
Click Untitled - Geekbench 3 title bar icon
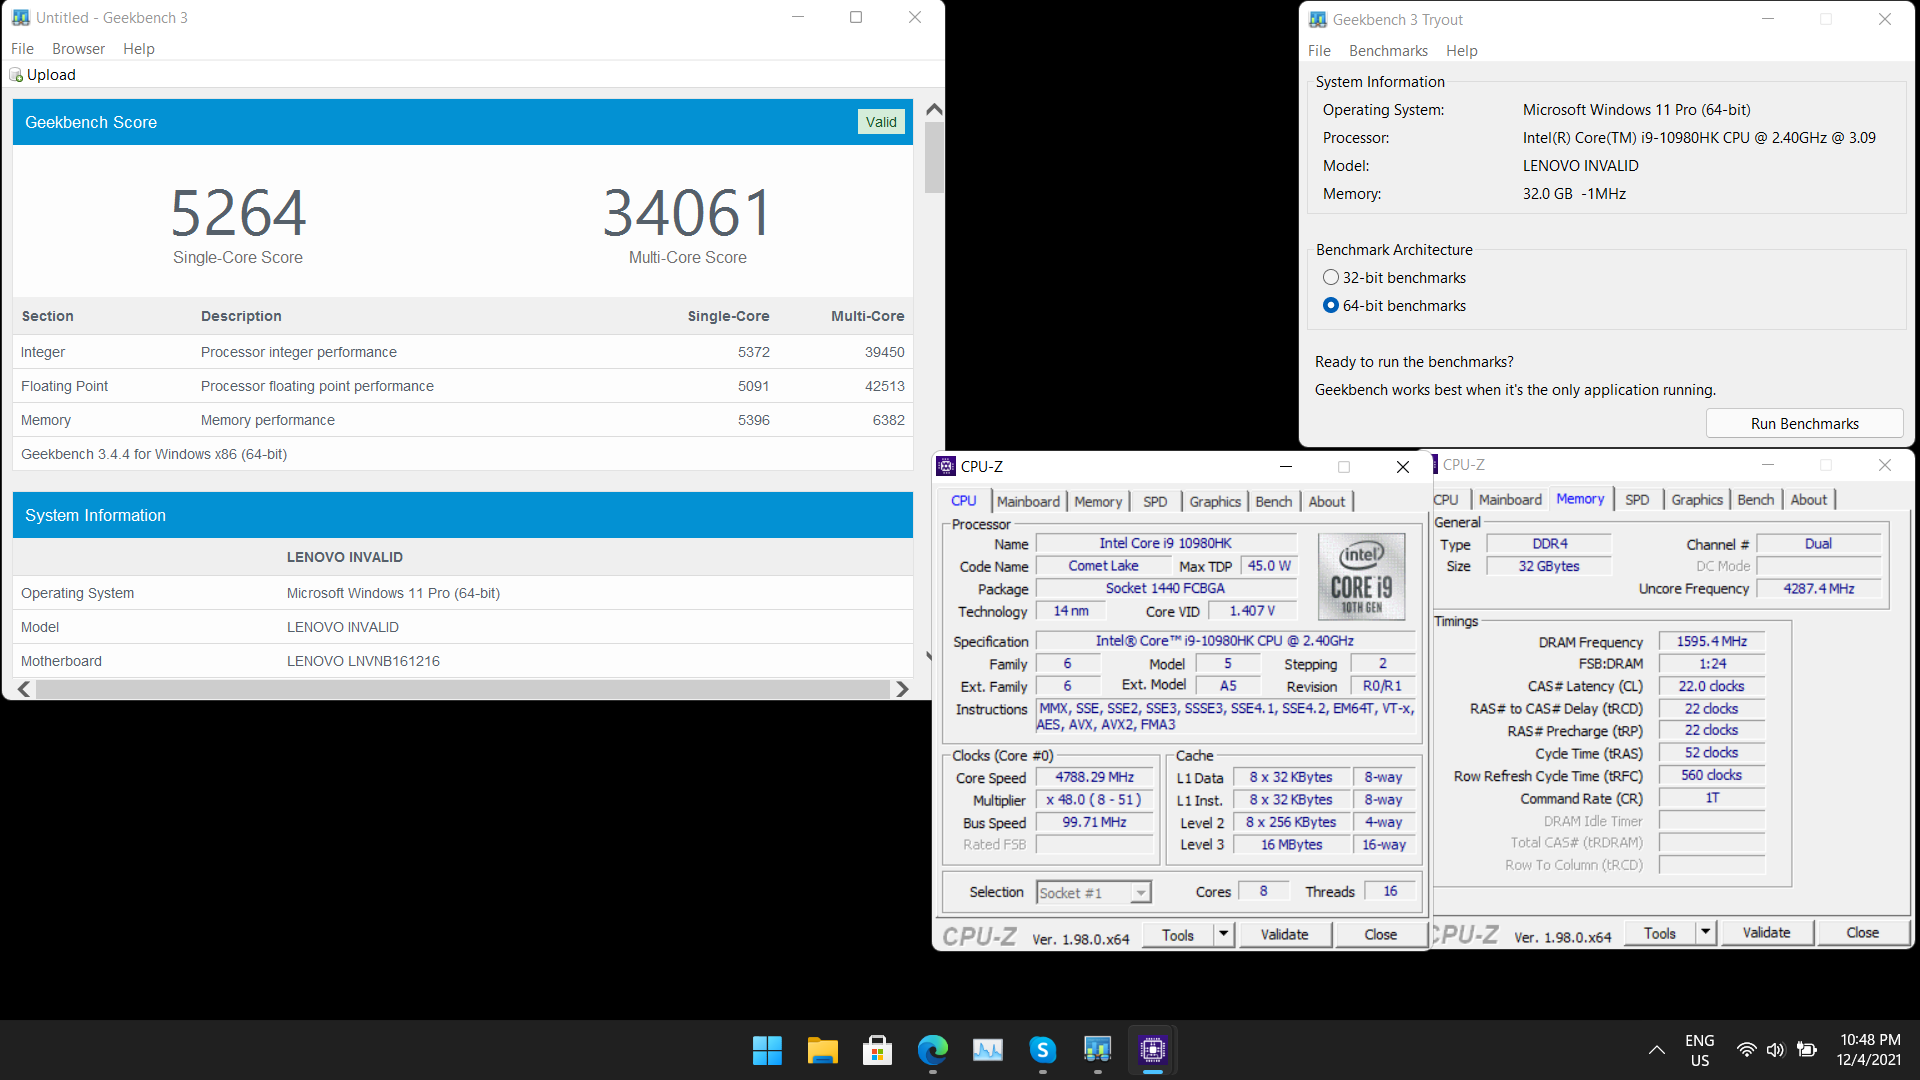click(x=21, y=17)
